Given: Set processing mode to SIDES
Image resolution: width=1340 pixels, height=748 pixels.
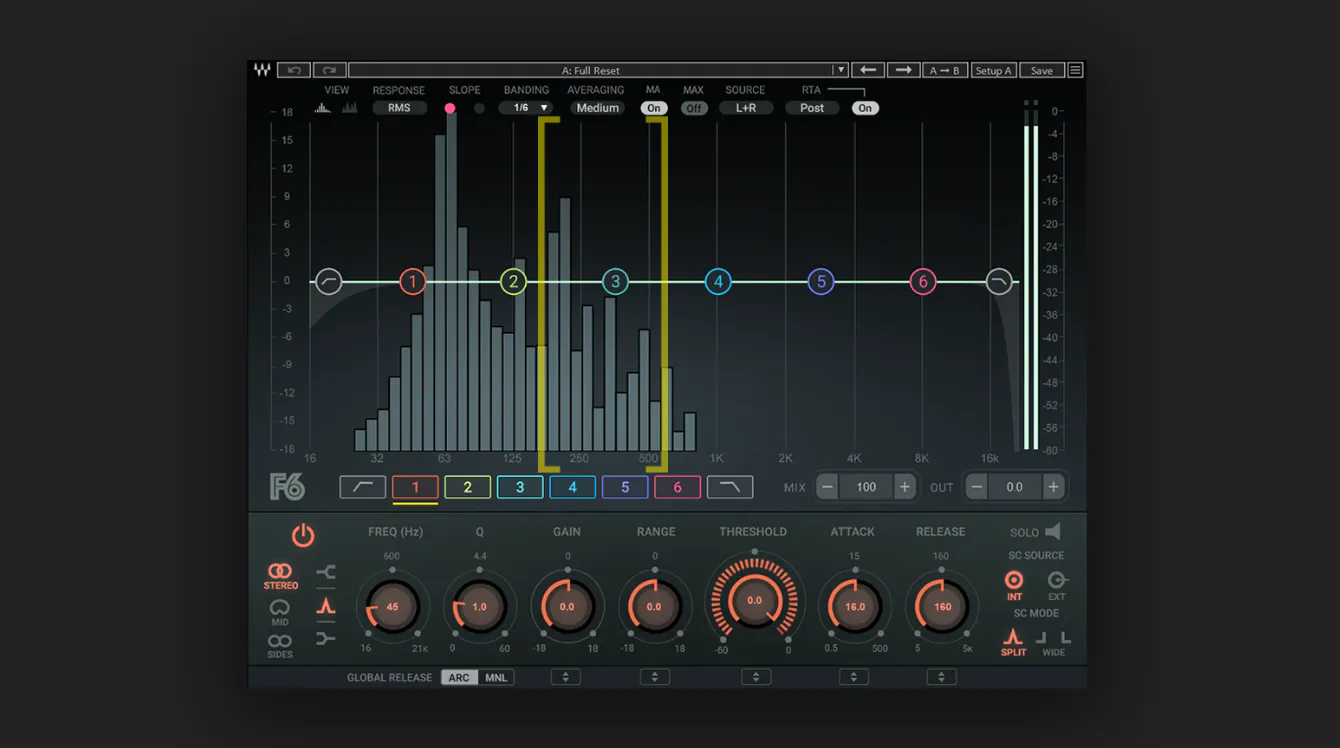Looking at the screenshot, I should [280, 646].
